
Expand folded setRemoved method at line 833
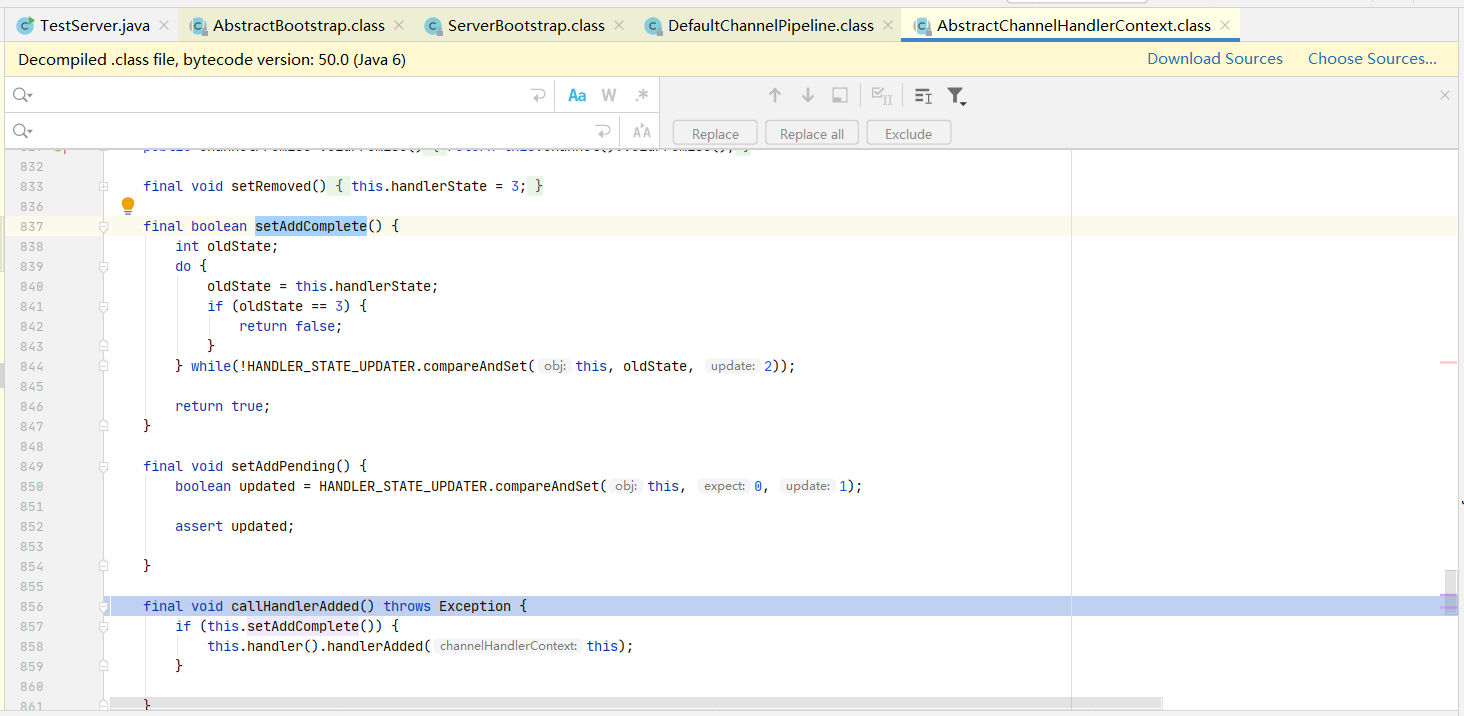tap(103, 187)
